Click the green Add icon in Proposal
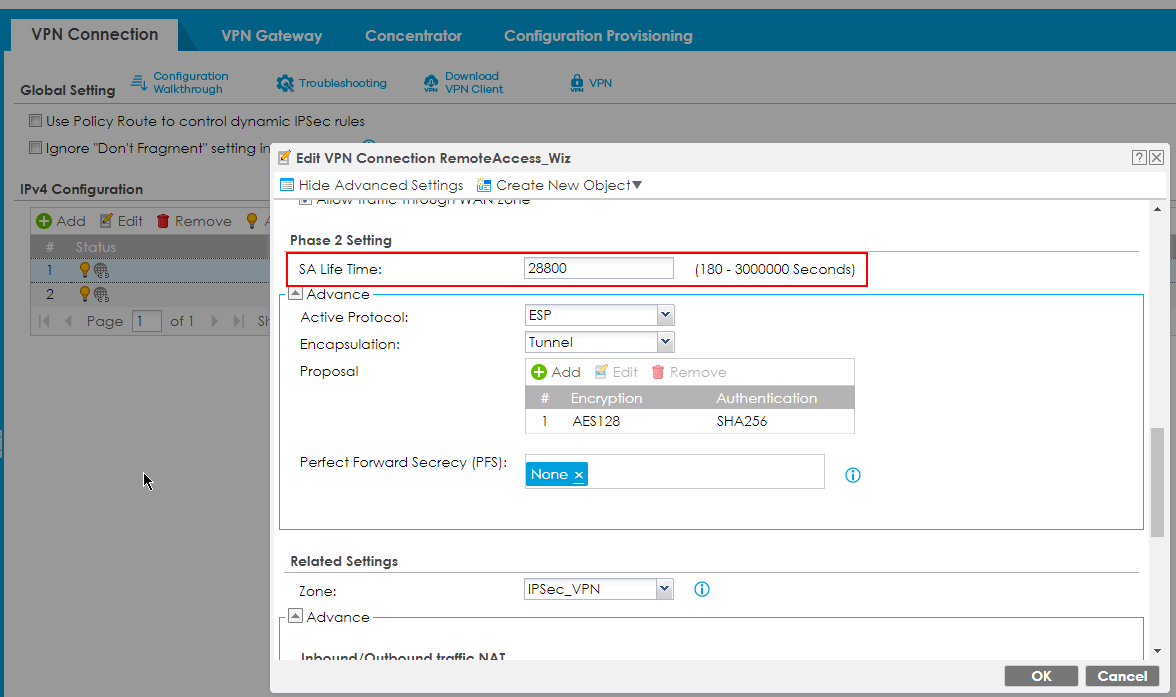Image resolution: width=1176 pixels, height=697 pixels. click(540, 372)
